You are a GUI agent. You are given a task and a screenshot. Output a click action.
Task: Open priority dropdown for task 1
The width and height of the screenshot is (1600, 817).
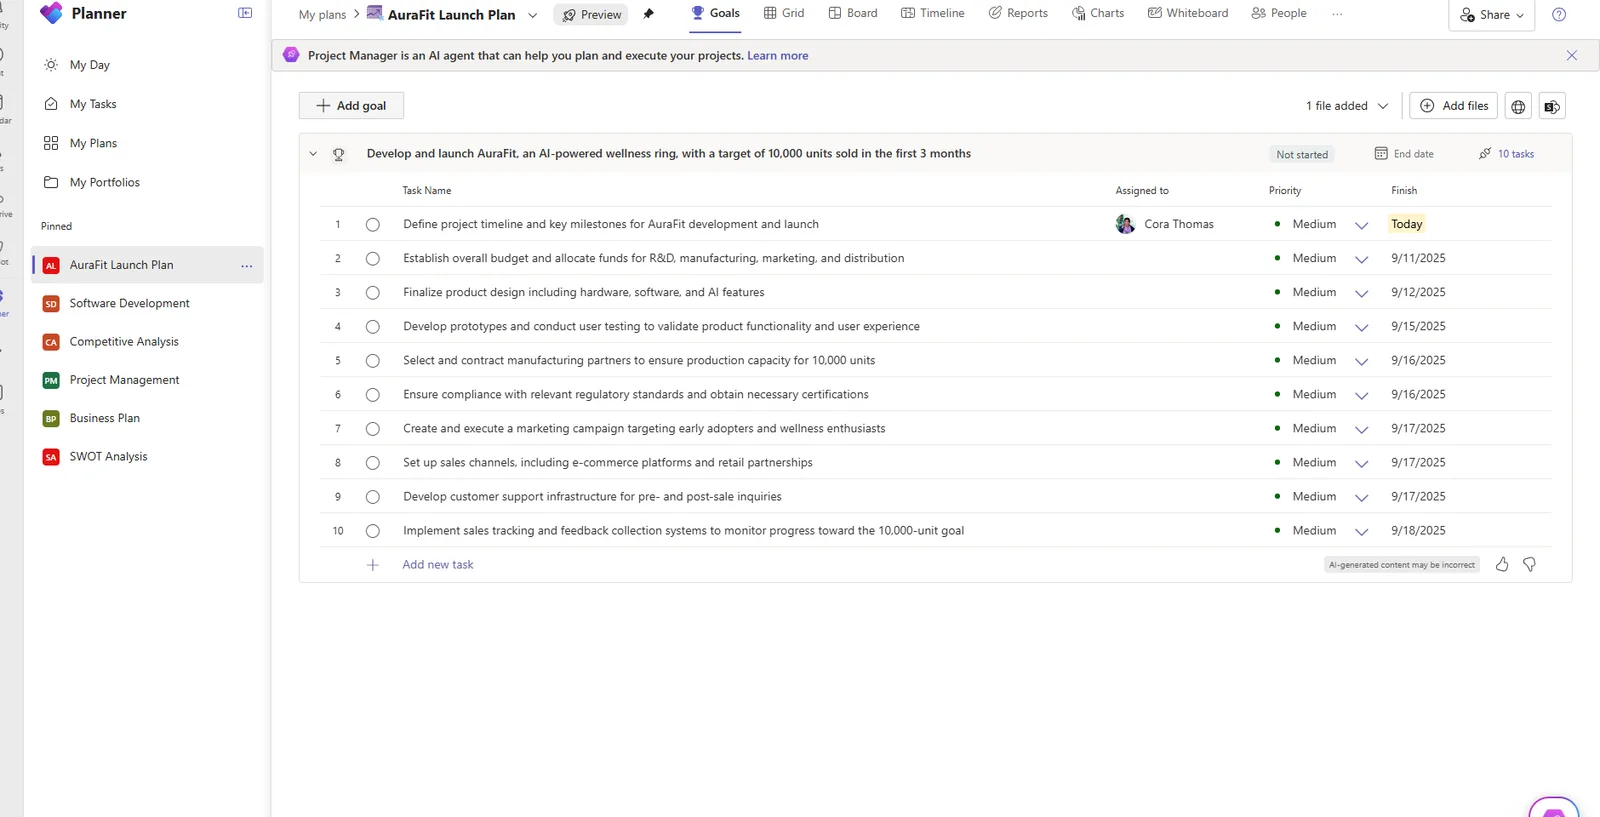tap(1361, 225)
